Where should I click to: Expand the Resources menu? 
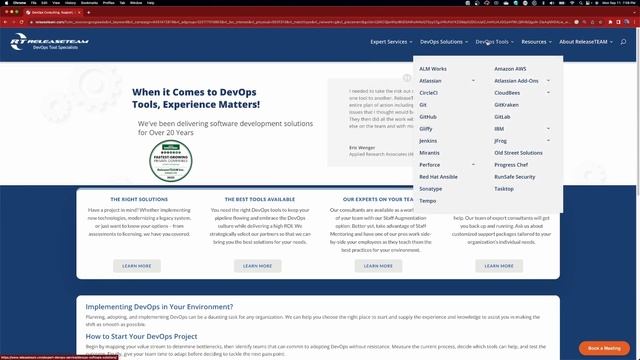tap(536, 42)
